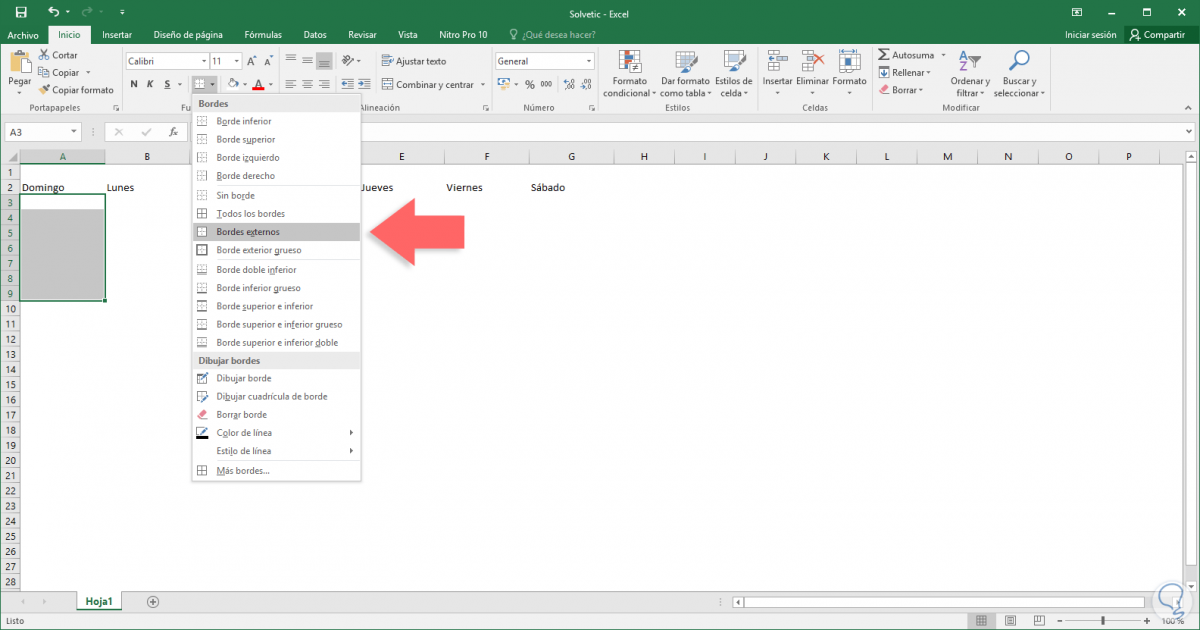1200x630 pixels.
Task: Open Buscar y seleccionar
Action: 1019,74
